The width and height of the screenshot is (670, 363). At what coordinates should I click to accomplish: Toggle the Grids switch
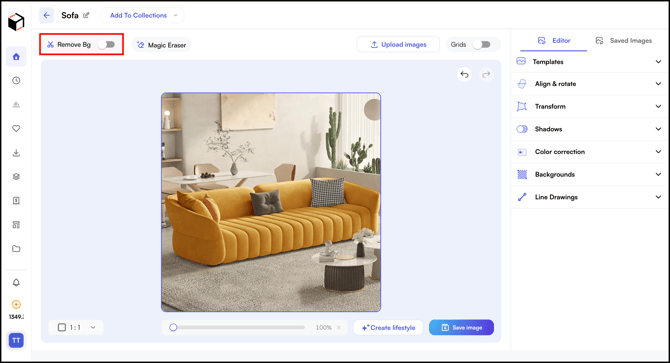click(482, 44)
